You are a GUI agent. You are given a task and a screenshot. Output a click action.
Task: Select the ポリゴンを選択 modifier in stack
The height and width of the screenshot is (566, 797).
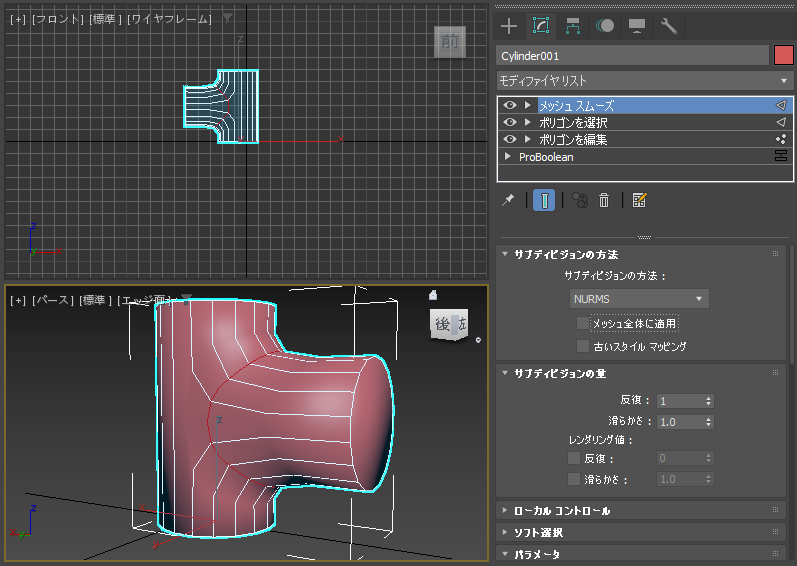click(573, 122)
